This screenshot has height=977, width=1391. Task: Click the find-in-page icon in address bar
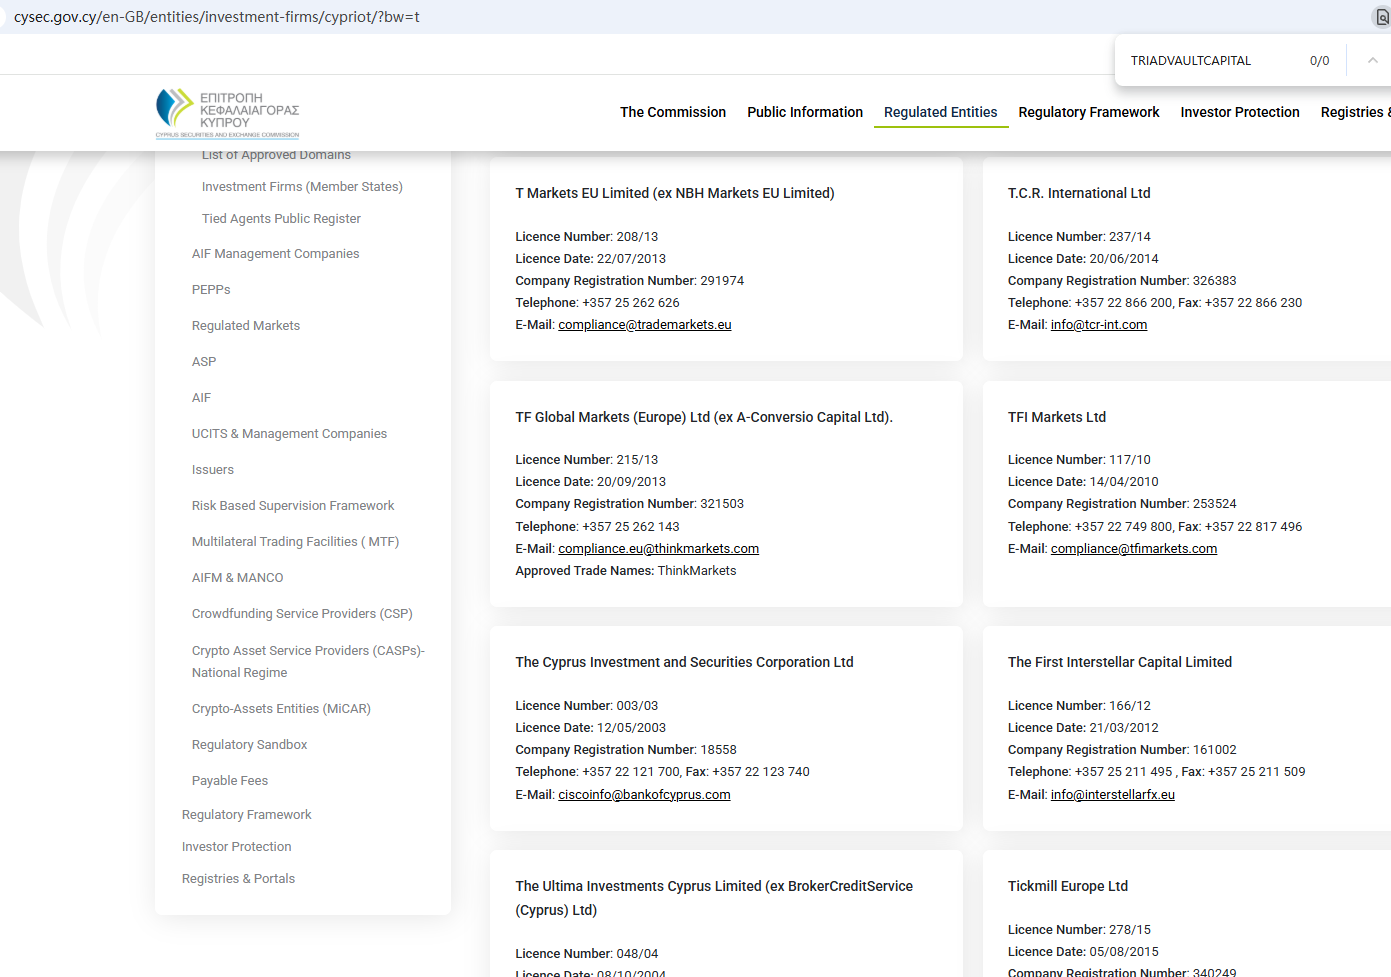pyautogui.click(x=1382, y=17)
